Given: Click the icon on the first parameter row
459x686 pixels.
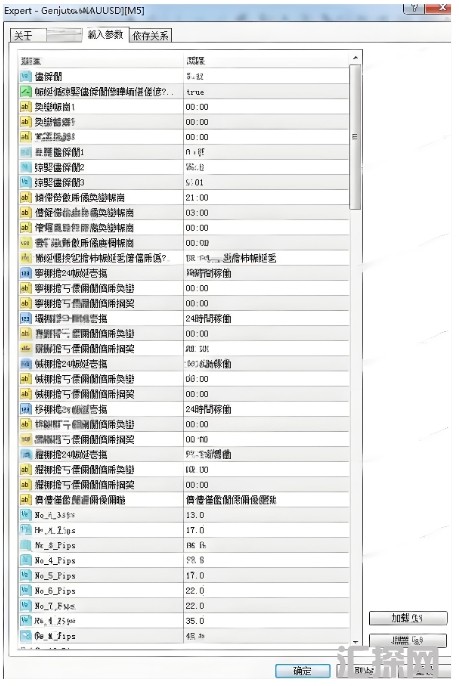Looking at the screenshot, I should pos(26,77).
